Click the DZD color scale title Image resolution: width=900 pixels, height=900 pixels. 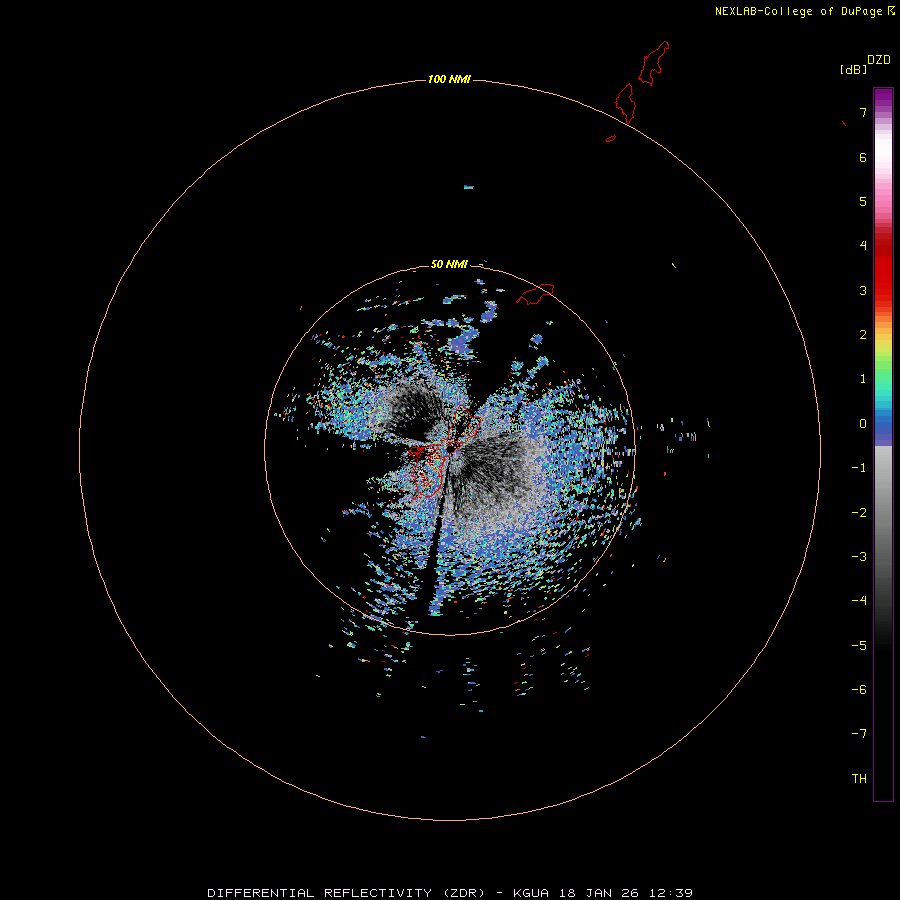[879, 60]
